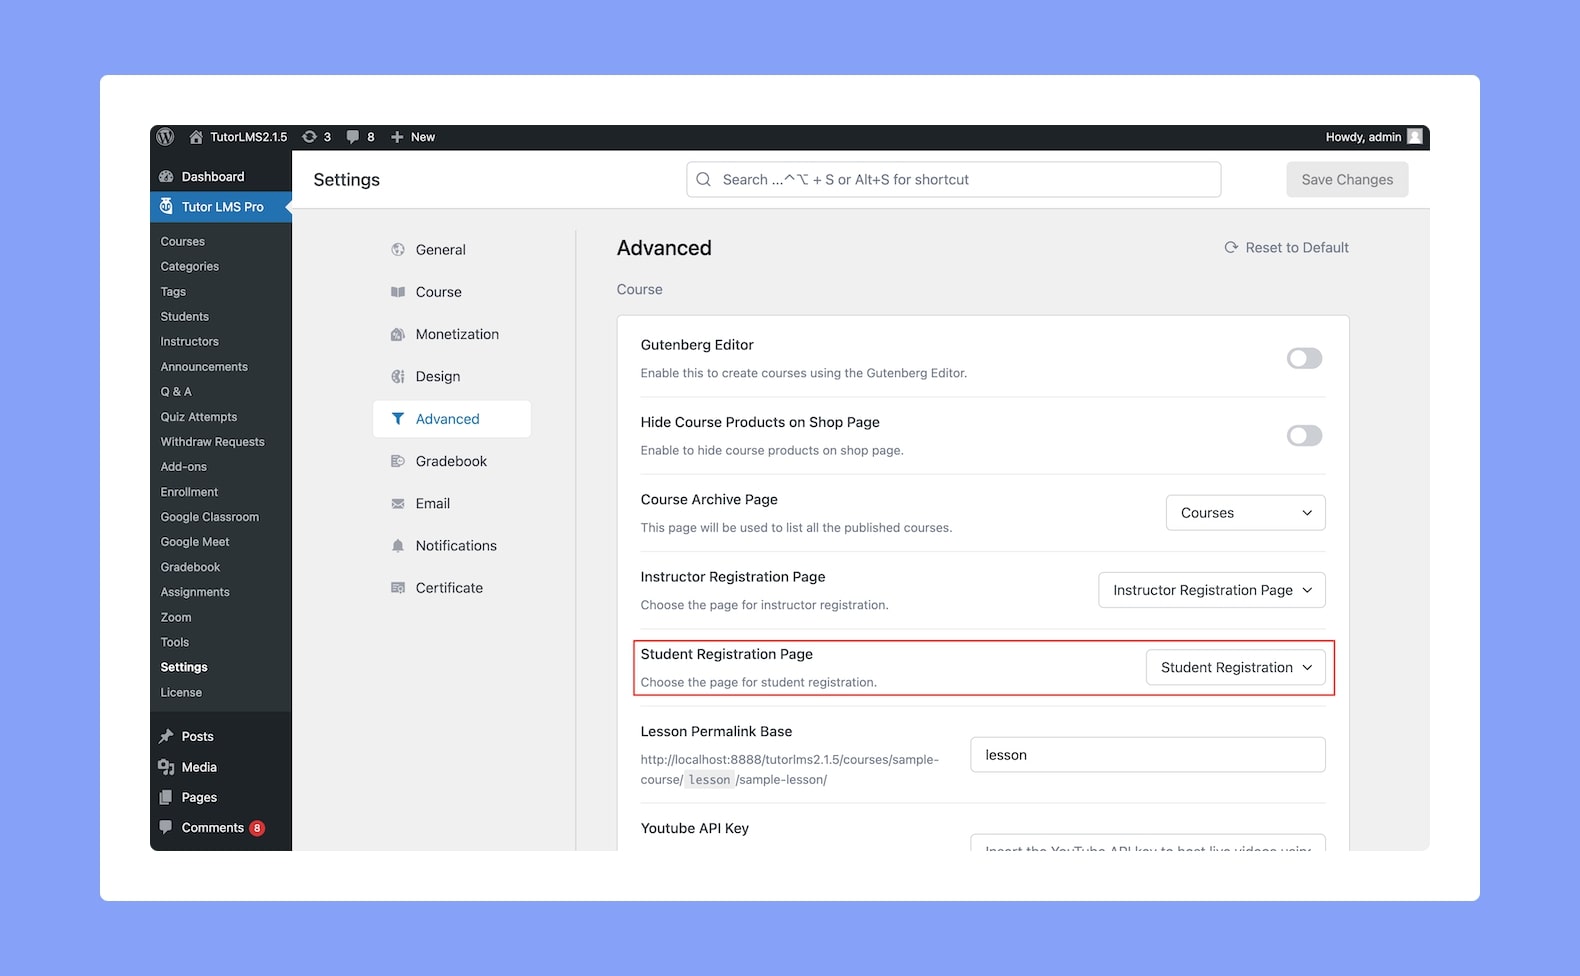Click the admin avatar icon
The height and width of the screenshot is (976, 1580).
click(x=1415, y=137)
